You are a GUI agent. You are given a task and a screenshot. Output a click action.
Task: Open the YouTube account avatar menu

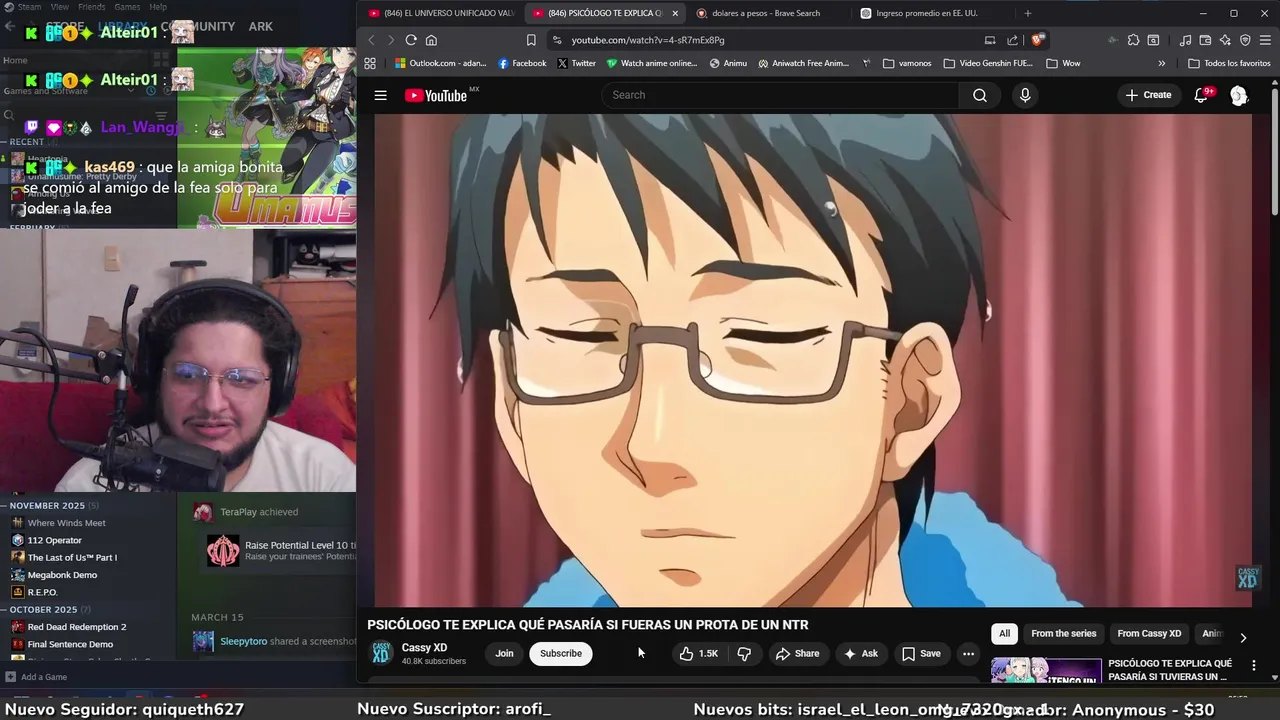coord(1239,95)
